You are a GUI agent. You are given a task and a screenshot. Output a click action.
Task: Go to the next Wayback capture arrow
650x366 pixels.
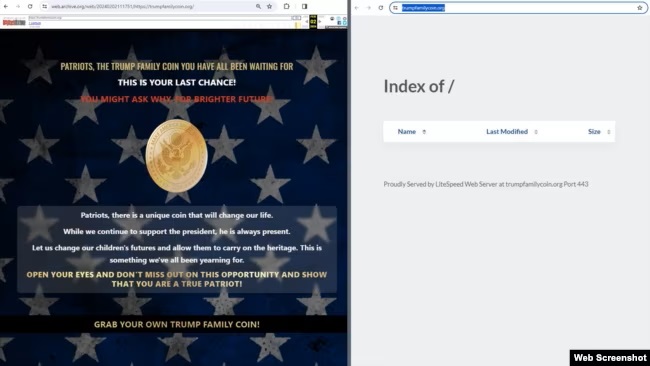320,22
